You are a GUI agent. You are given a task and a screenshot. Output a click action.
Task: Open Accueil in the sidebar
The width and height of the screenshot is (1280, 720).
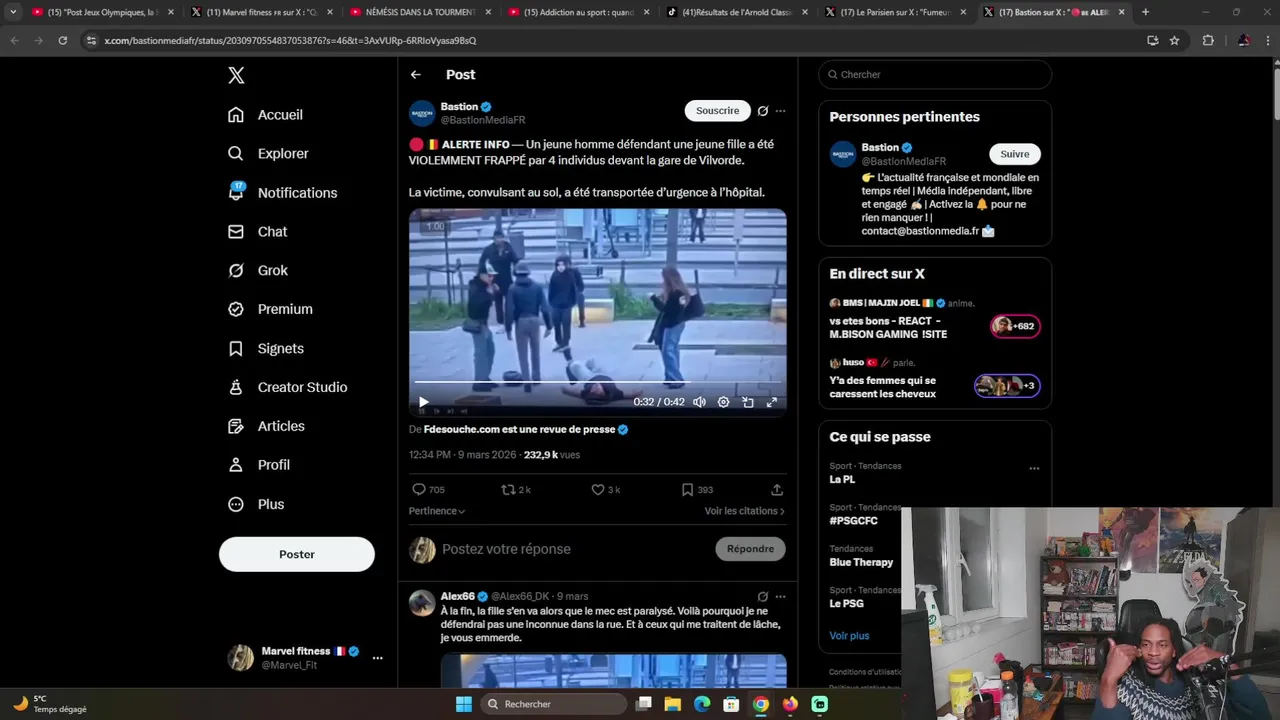click(x=265, y=115)
